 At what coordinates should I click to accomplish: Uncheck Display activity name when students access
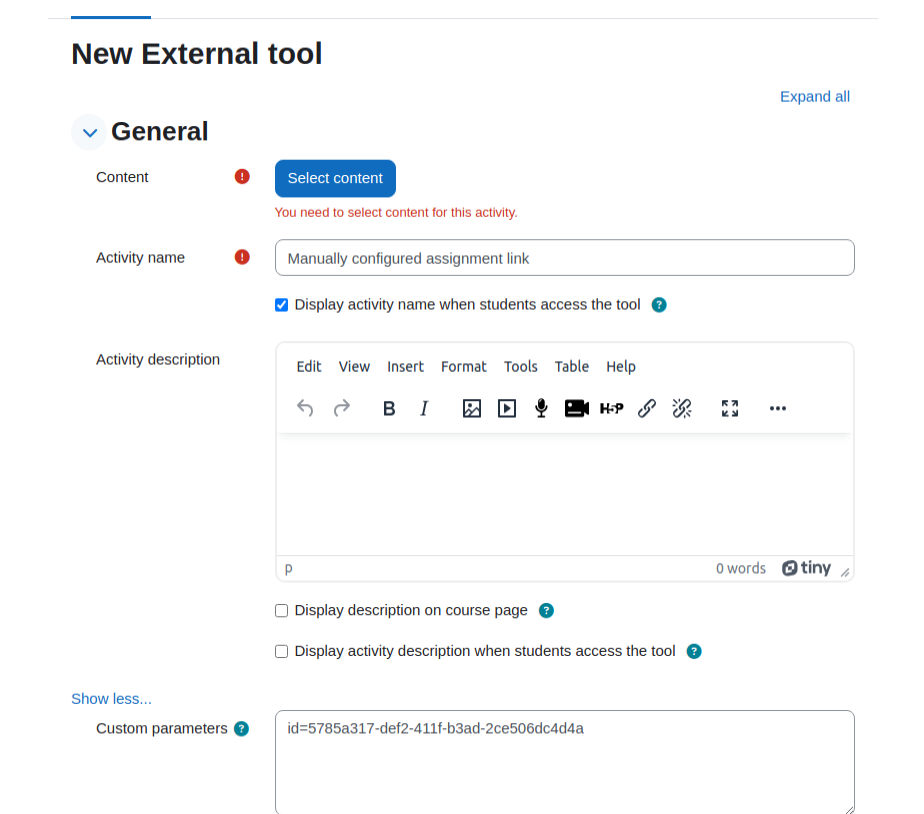(x=282, y=305)
